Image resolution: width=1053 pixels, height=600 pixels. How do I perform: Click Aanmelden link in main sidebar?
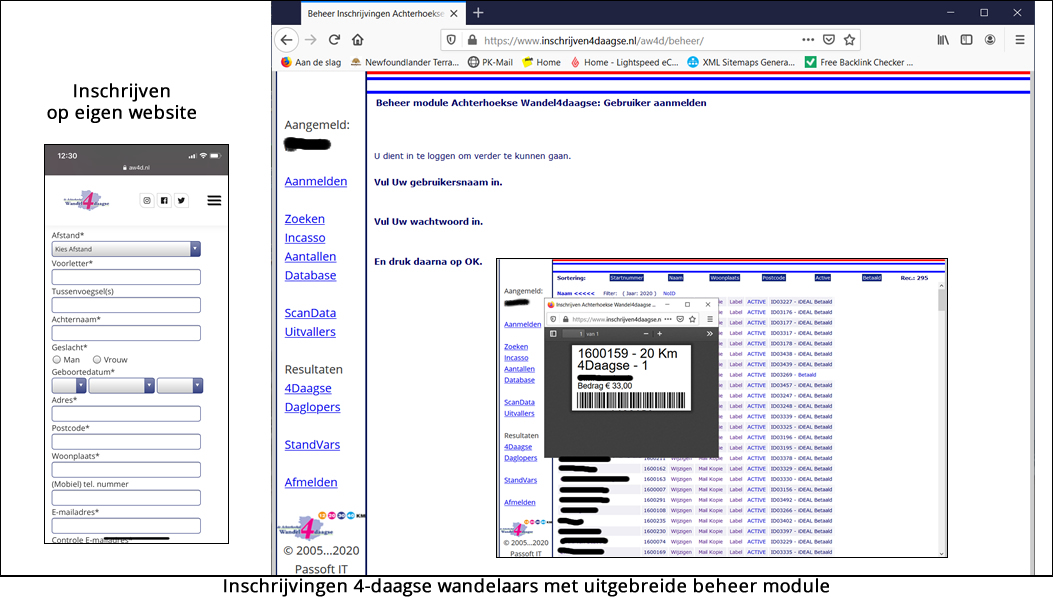pos(316,181)
